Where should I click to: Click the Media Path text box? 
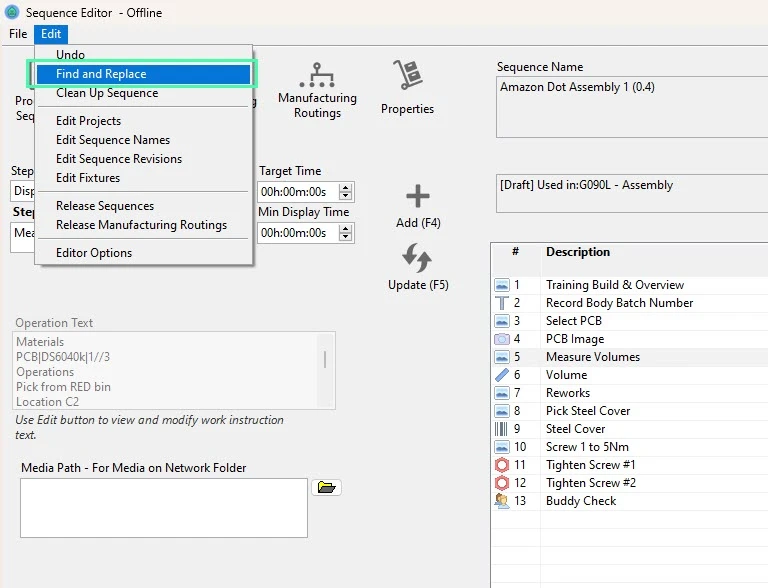(x=164, y=507)
